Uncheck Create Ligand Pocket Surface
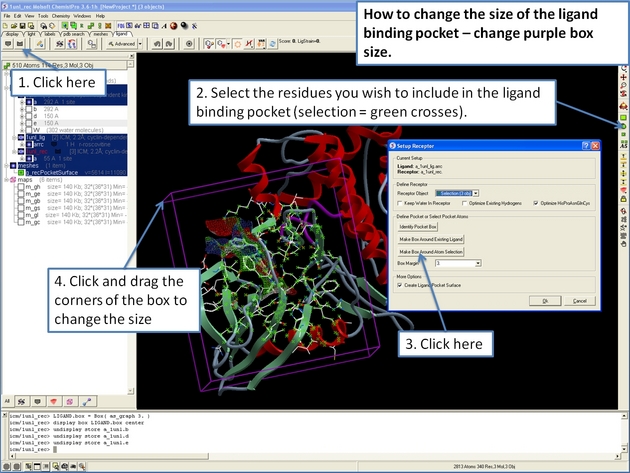The height and width of the screenshot is (473, 630). [x=400, y=284]
